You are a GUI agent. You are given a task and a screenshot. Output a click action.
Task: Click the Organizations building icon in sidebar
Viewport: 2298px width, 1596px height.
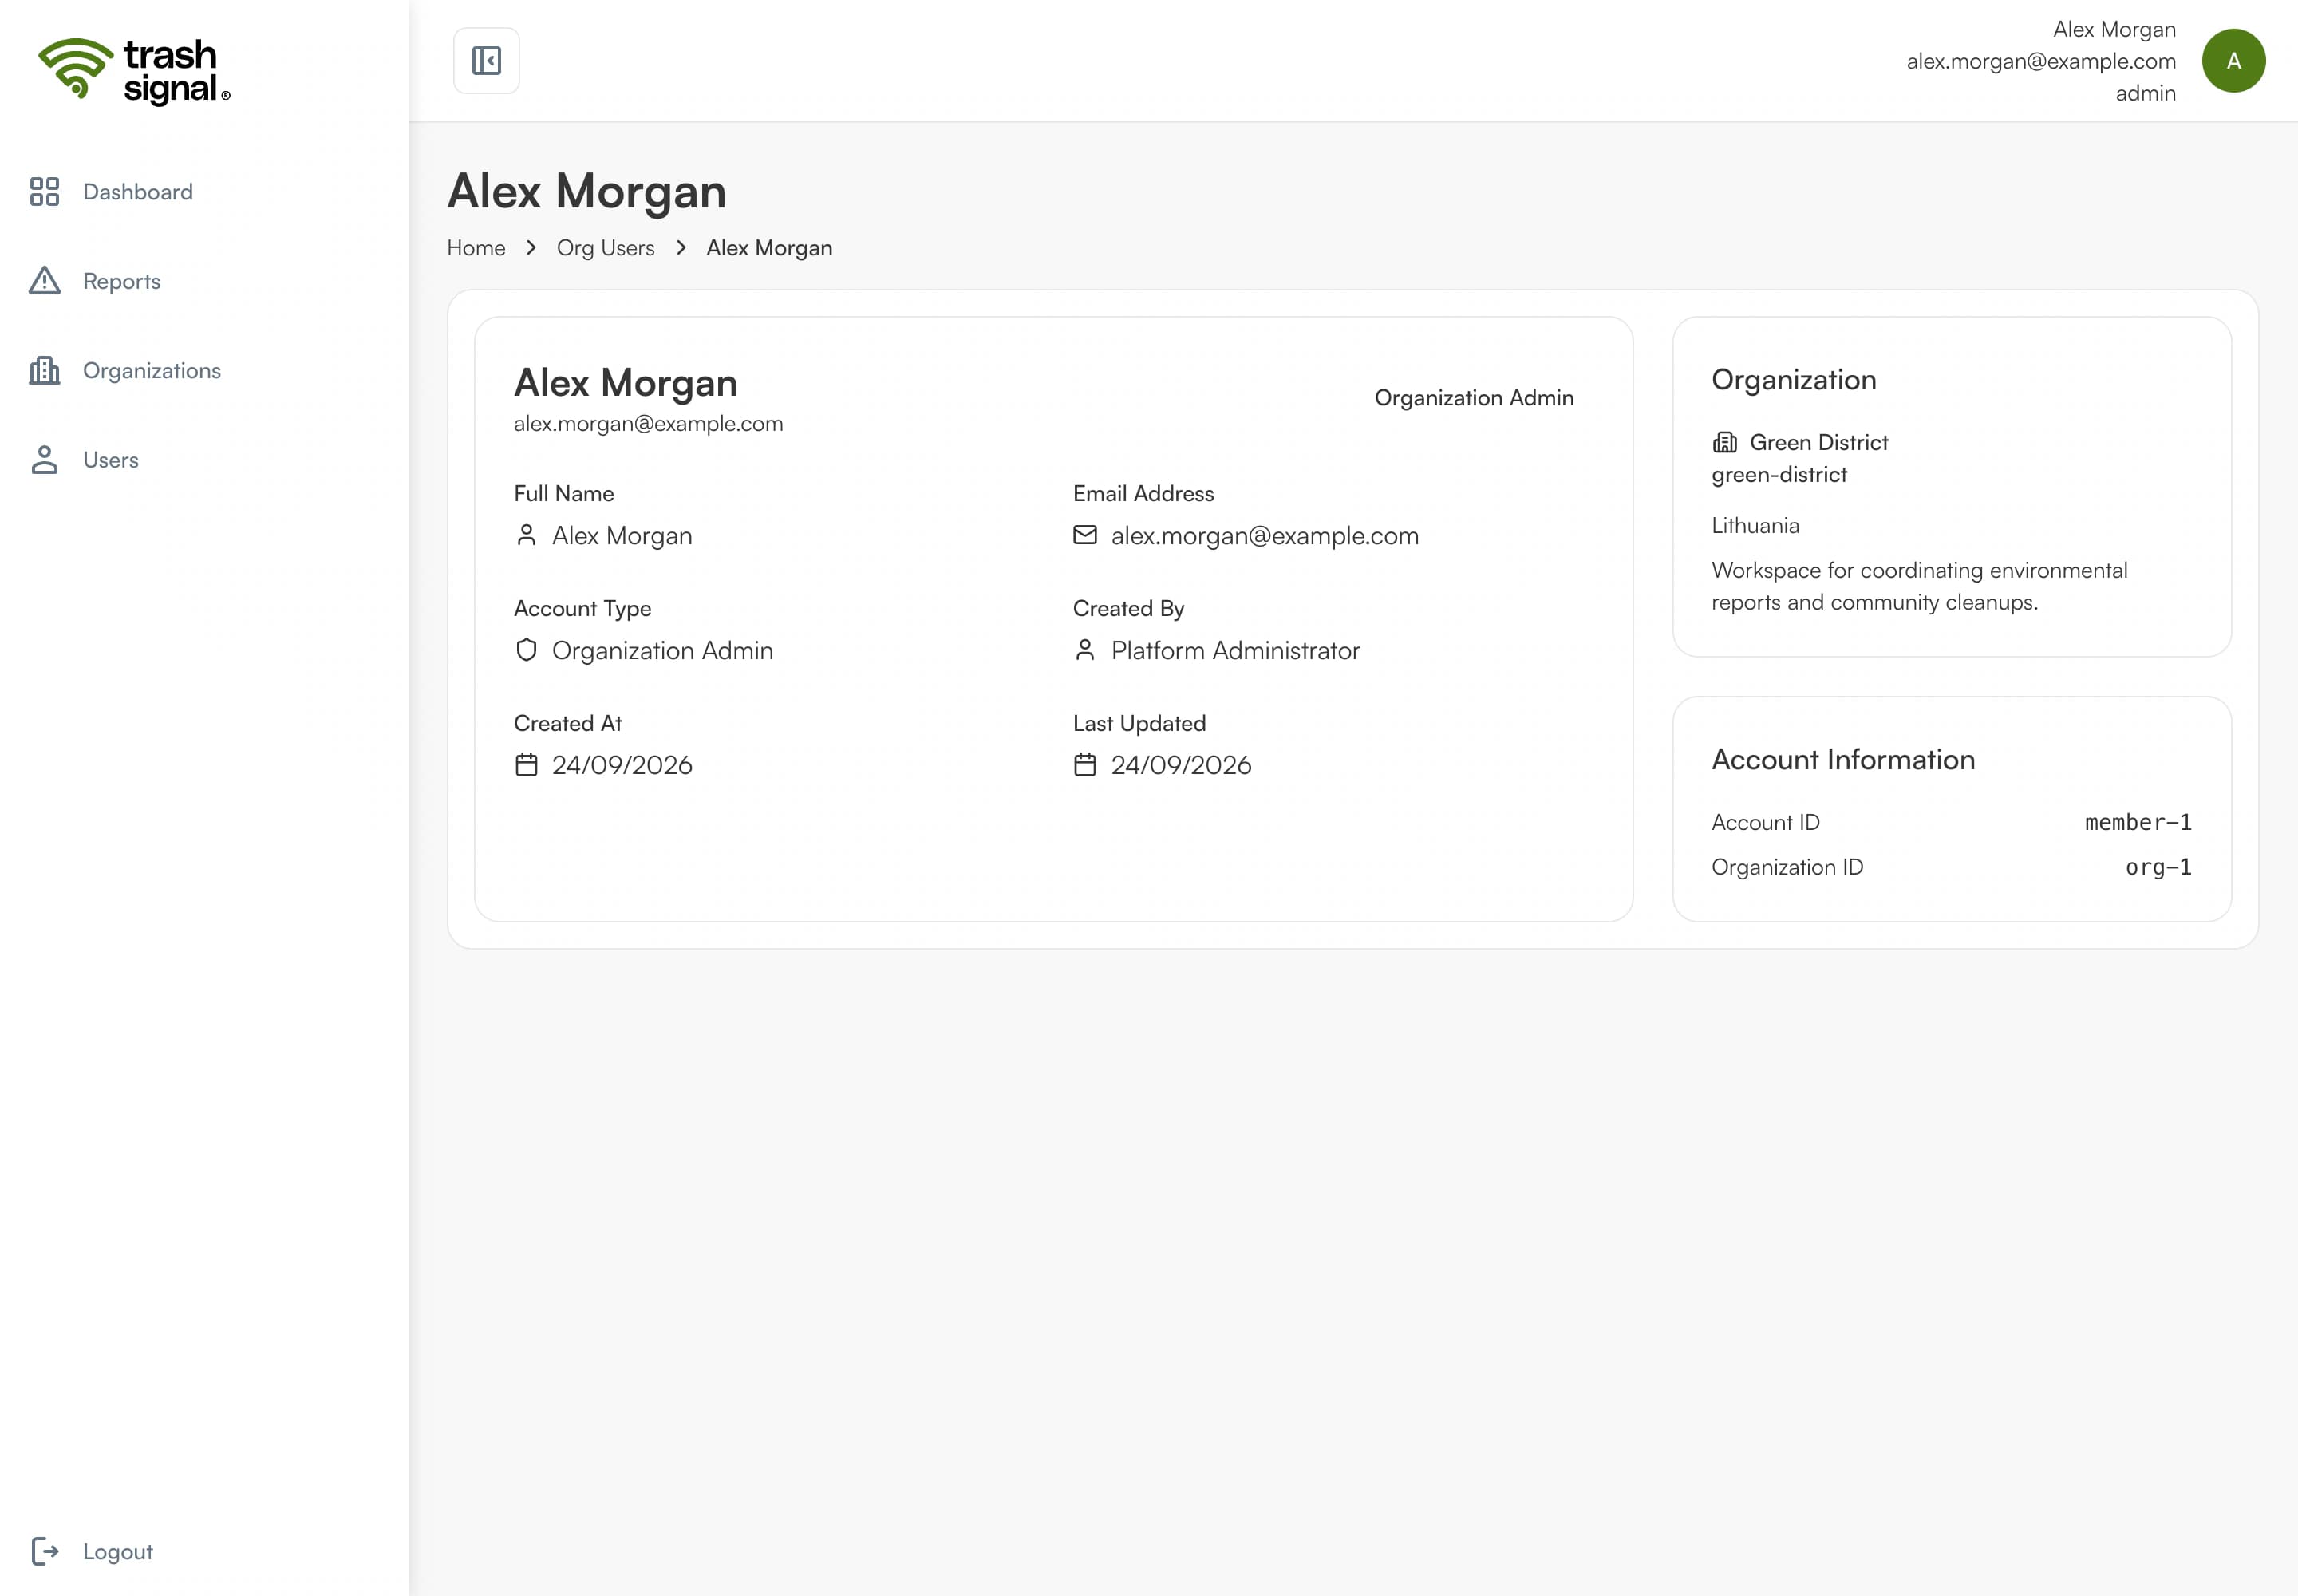tap(44, 370)
